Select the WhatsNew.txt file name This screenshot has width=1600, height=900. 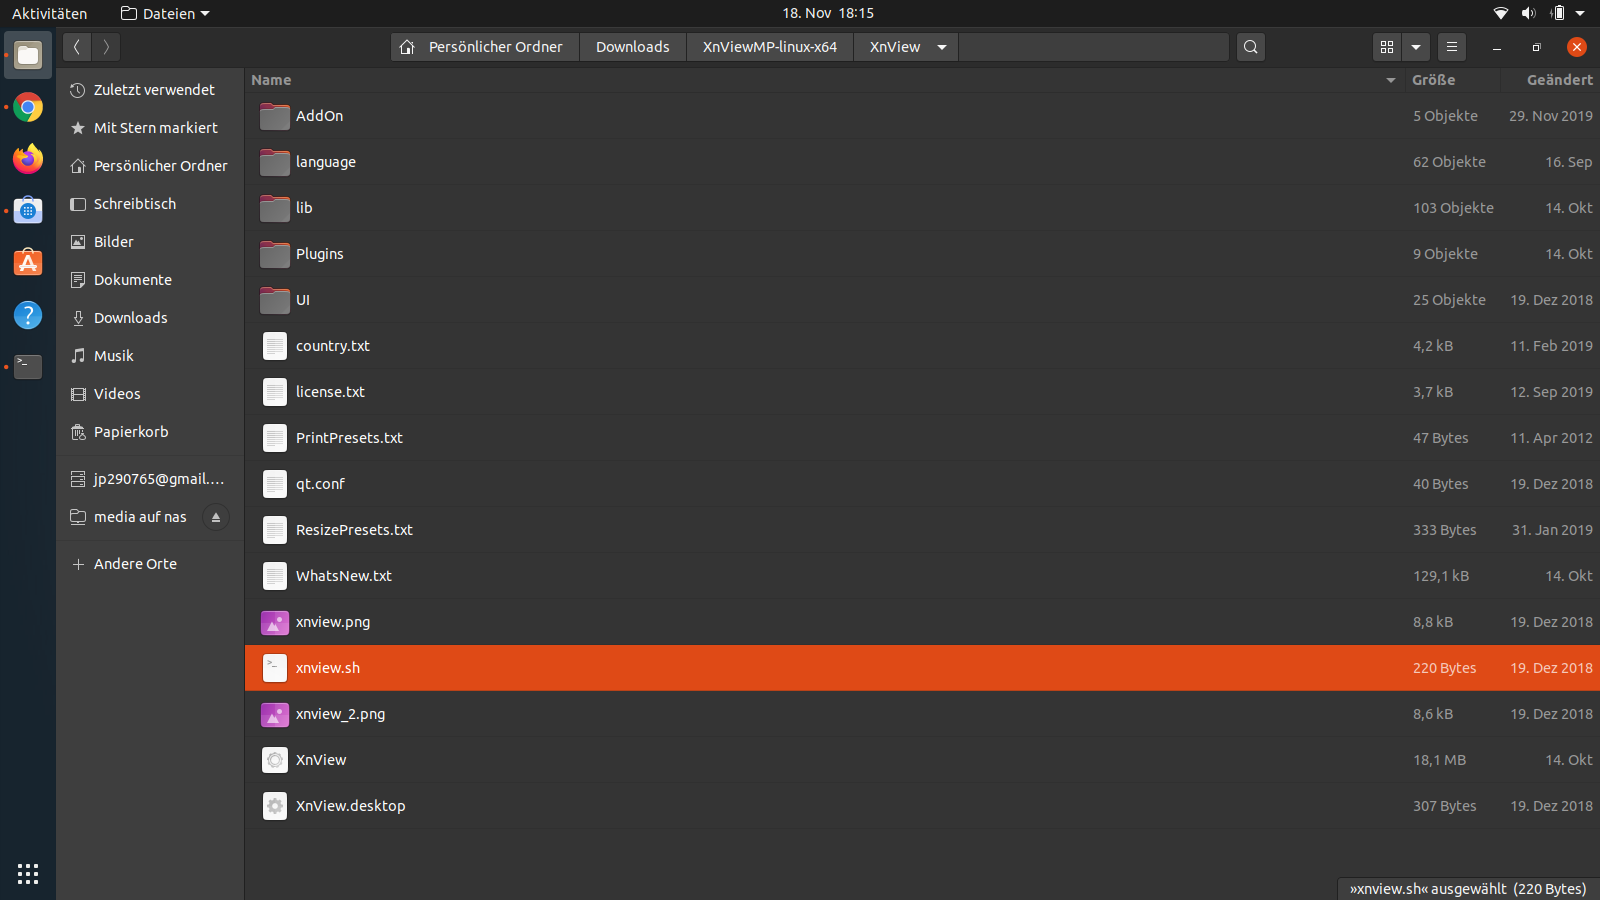[x=344, y=576]
